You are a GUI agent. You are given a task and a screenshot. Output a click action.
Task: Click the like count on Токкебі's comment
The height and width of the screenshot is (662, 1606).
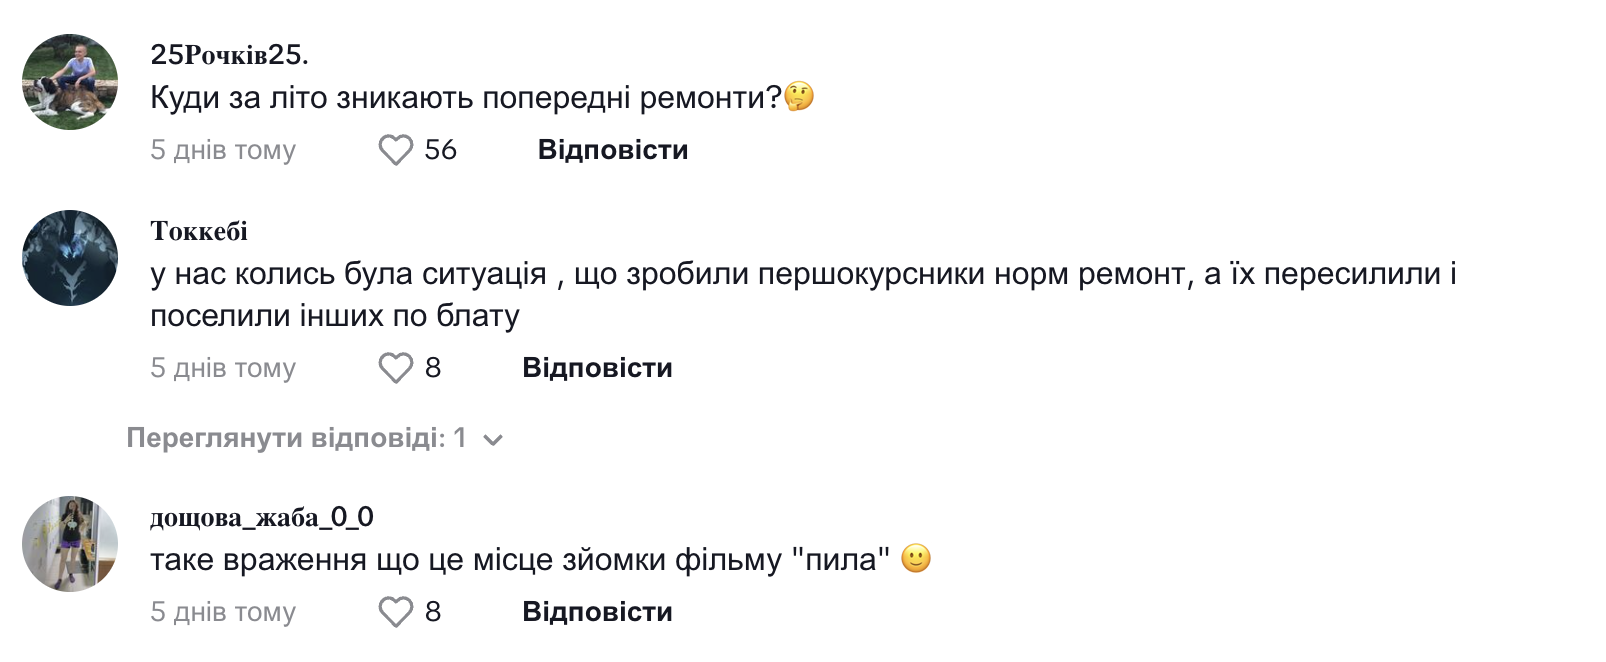pos(433,368)
